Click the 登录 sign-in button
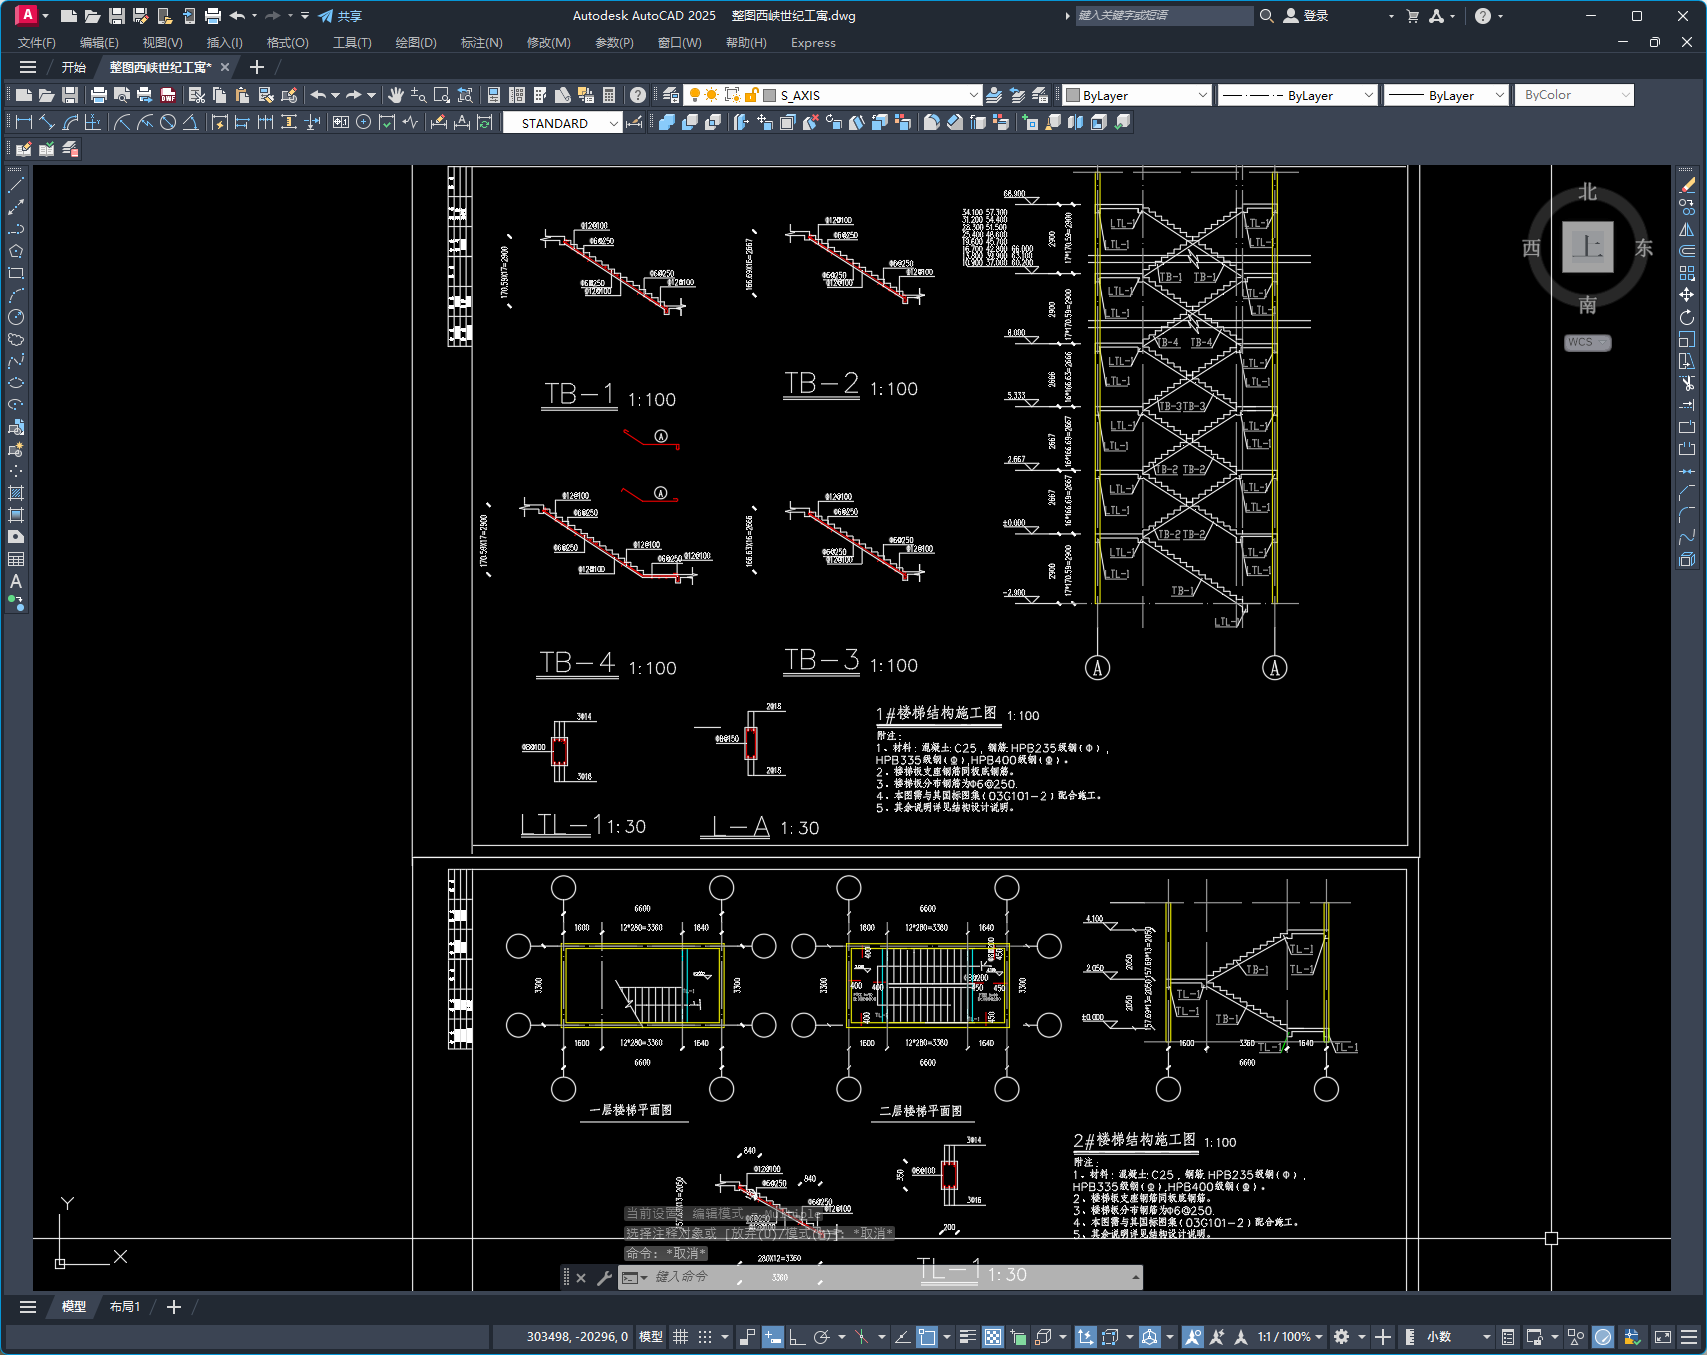 [x=1306, y=16]
